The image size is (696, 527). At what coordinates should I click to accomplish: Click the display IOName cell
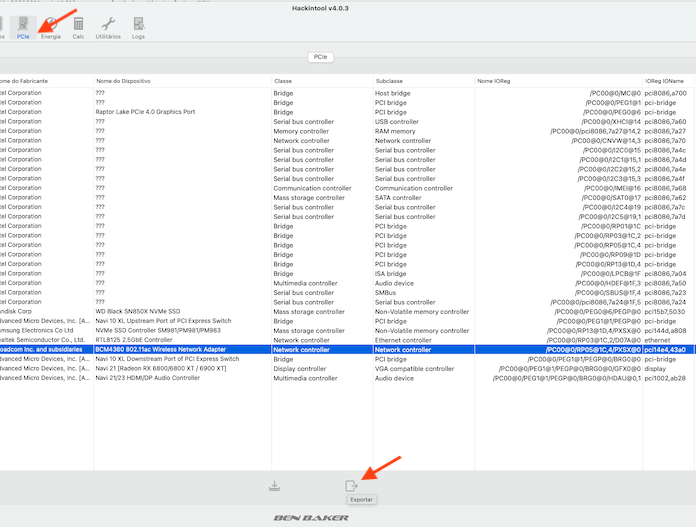(655, 369)
